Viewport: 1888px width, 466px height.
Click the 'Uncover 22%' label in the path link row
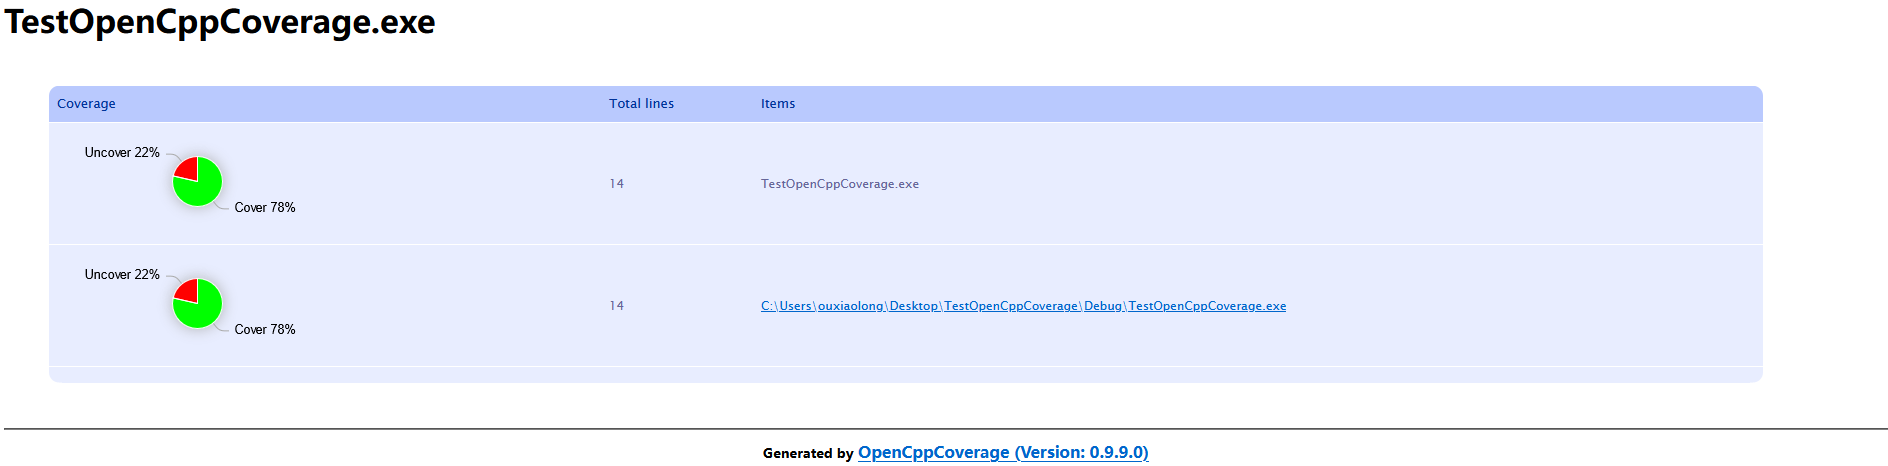tap(122, 274)
